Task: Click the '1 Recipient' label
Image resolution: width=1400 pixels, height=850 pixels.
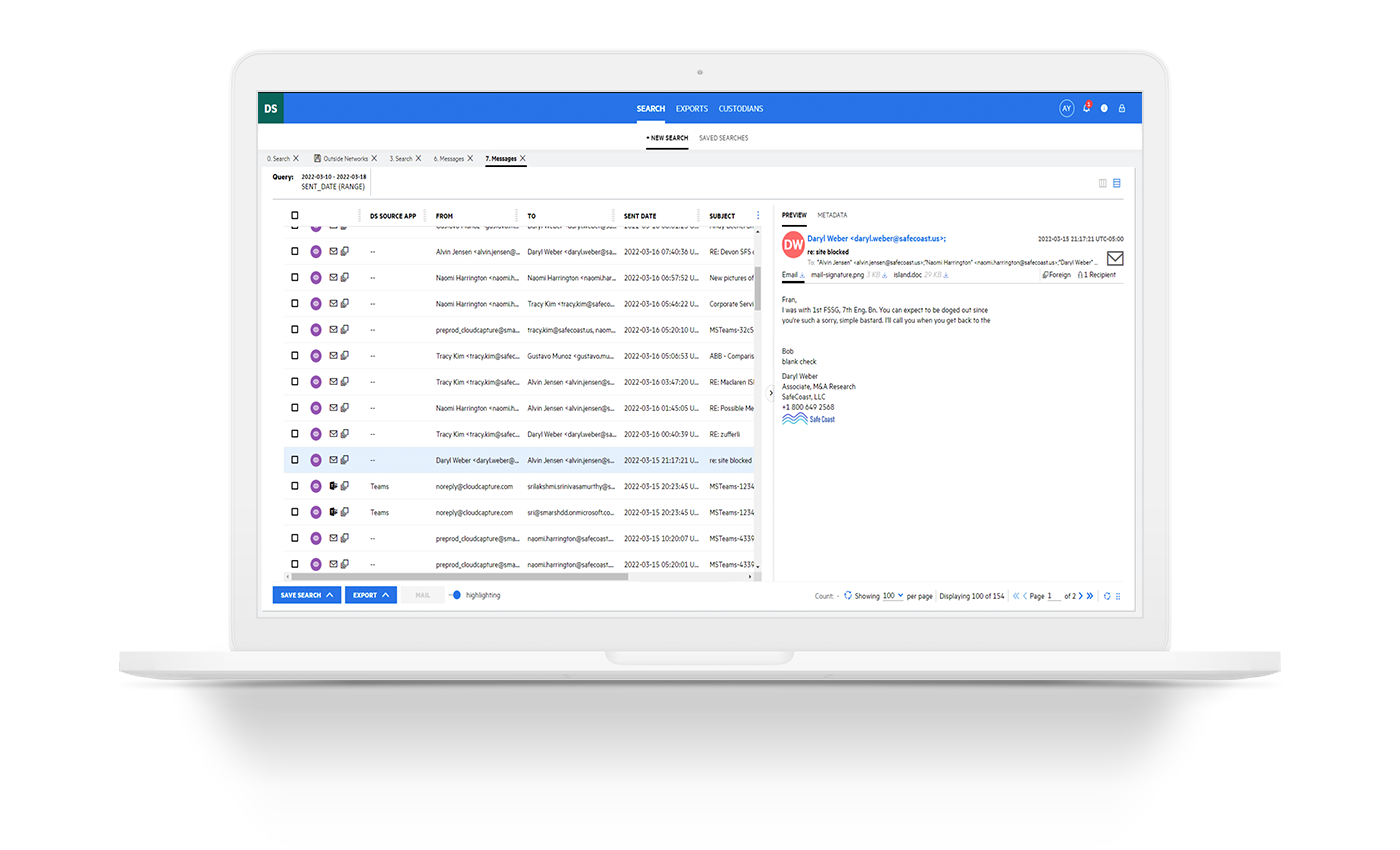Action: pyautogui.click(x=1097, y=274)
